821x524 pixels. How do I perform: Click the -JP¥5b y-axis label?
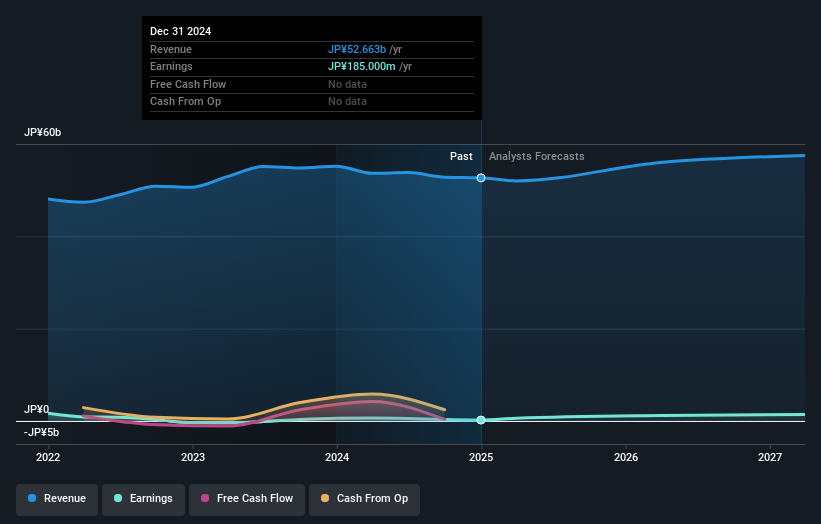(x=41, y=432)
